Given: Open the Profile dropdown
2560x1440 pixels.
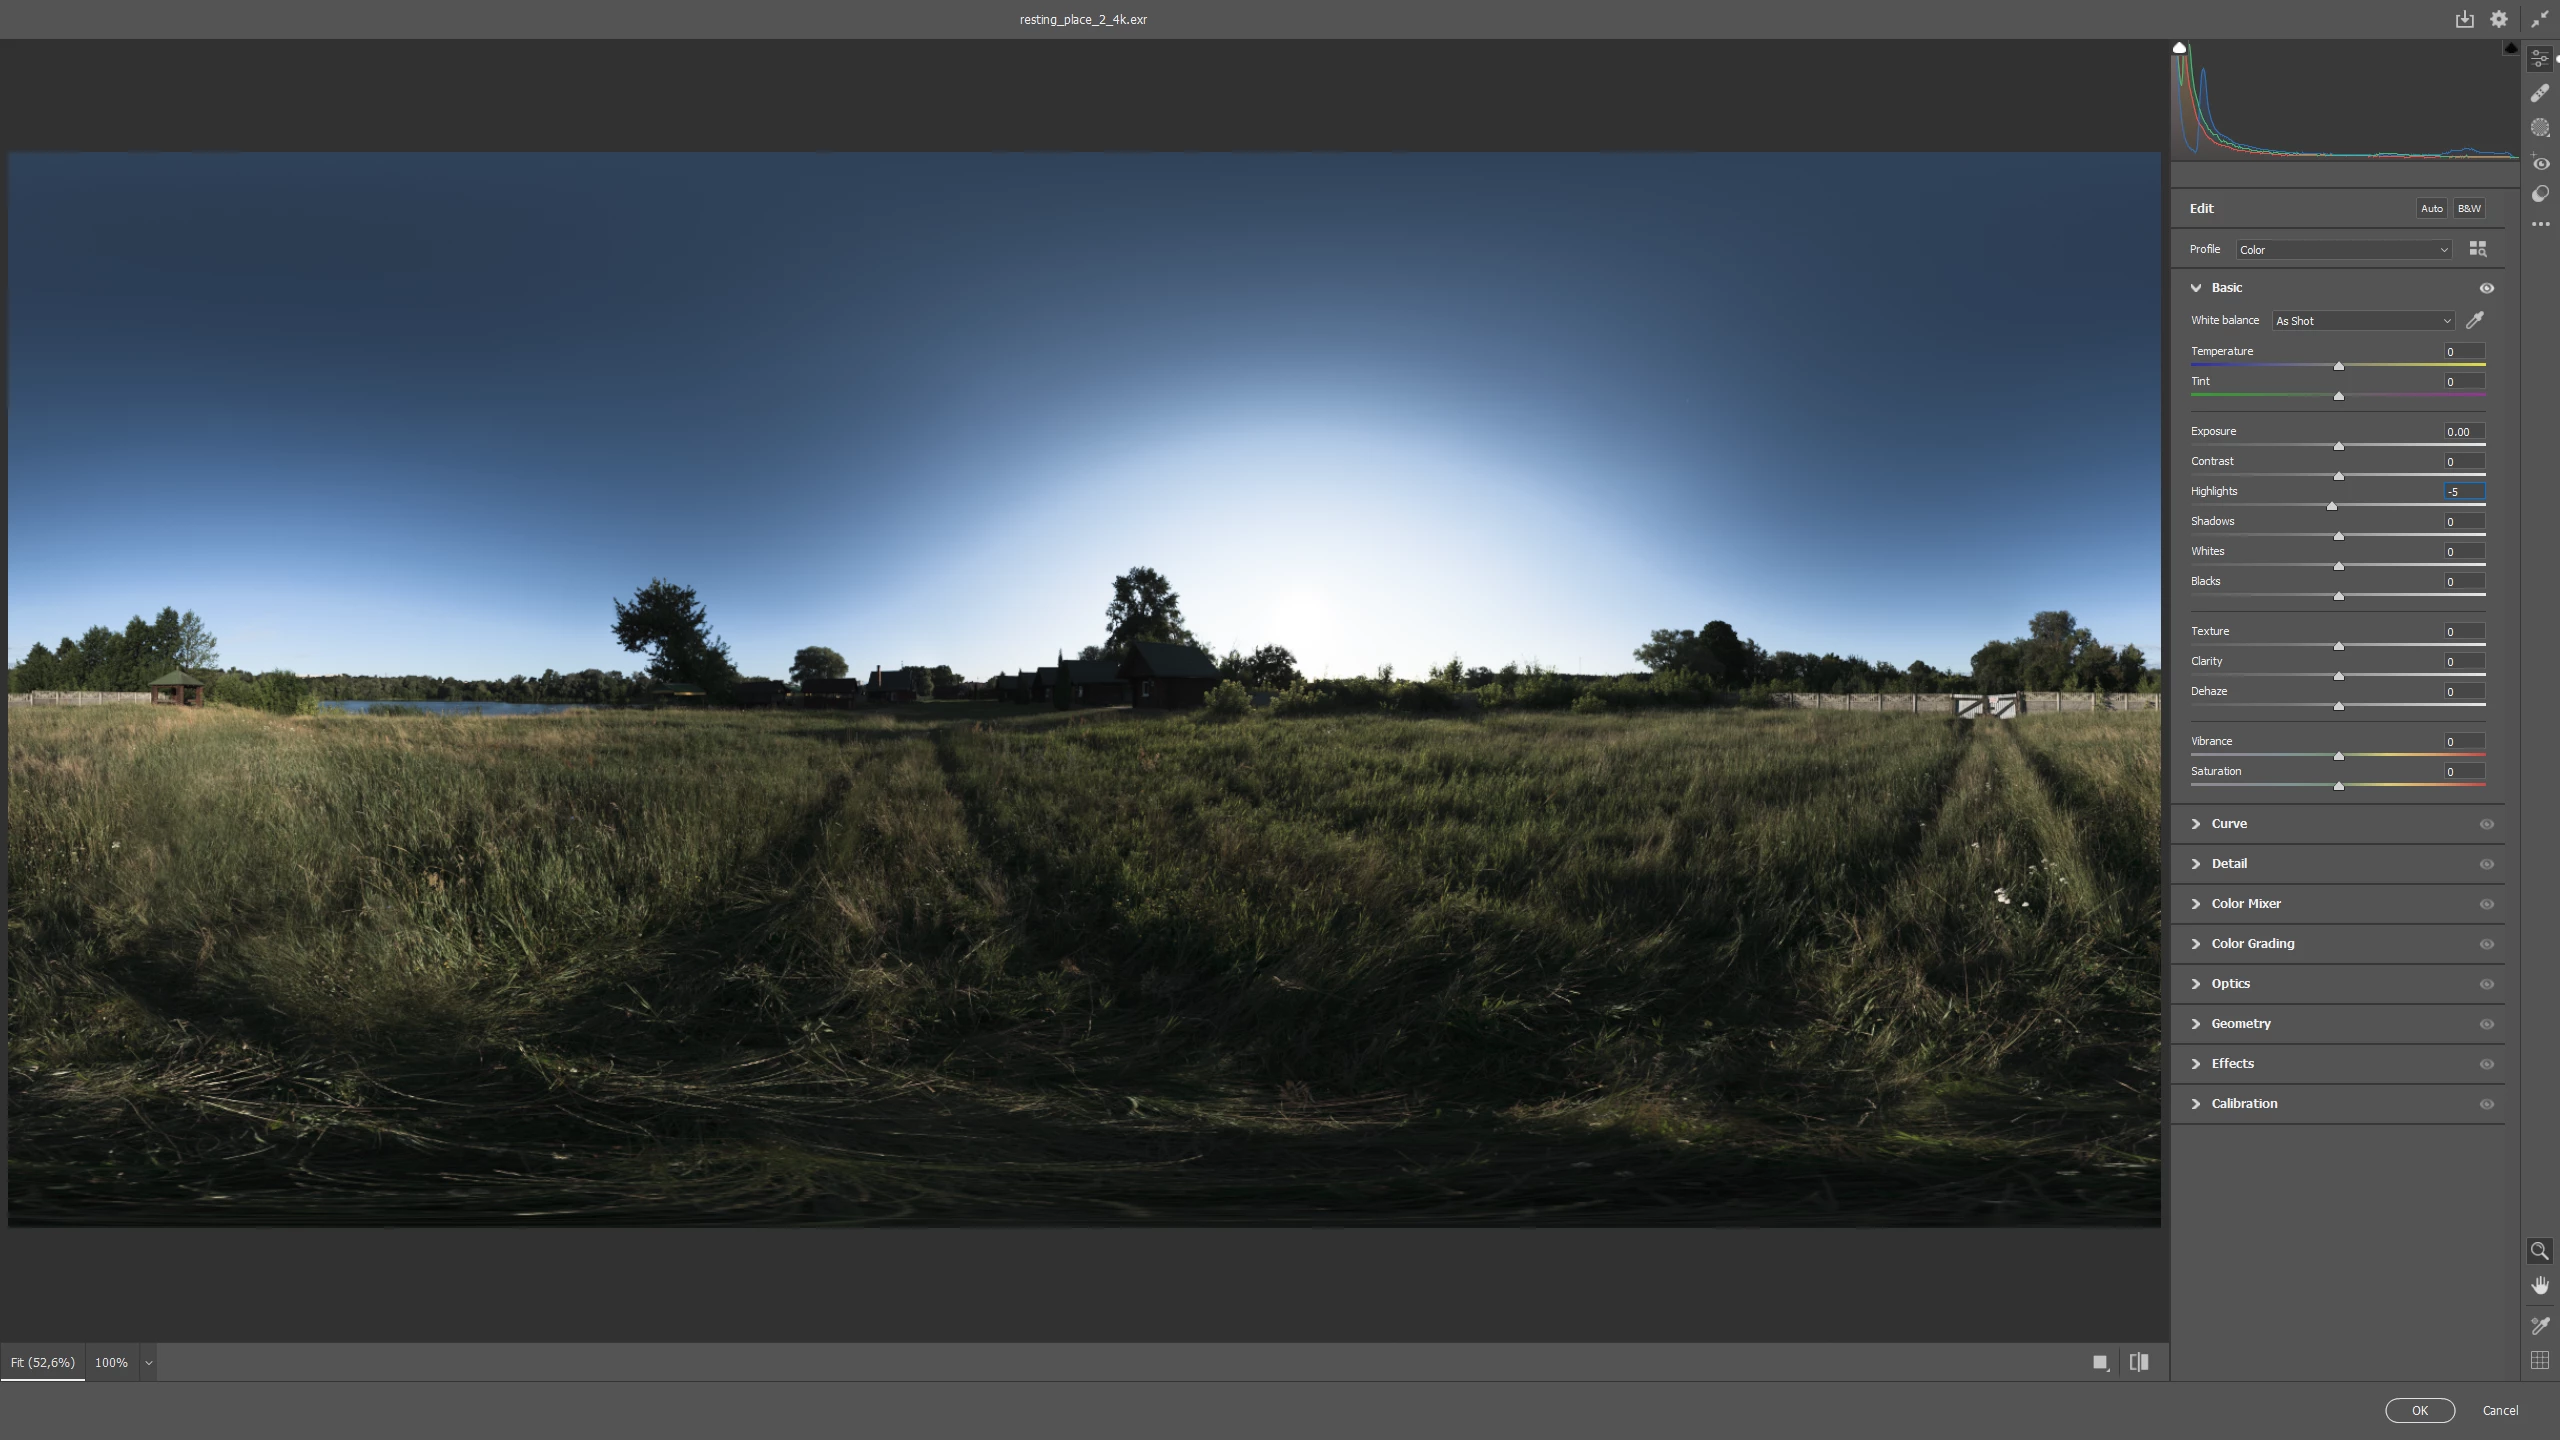Looking at the screenshot, I should tap(2343, 250).
